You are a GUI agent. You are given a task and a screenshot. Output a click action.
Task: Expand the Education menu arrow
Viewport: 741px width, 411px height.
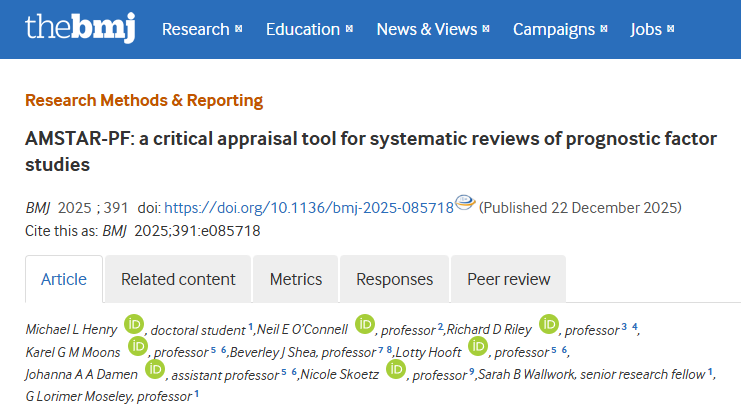click(x=349, y=29)
